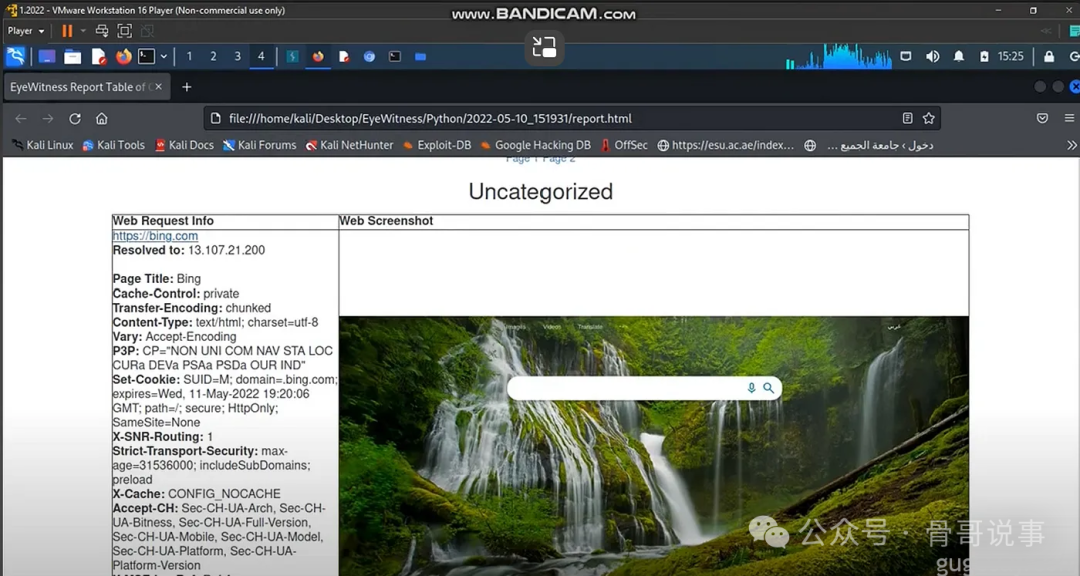Viewport: 1080px width, 576px height.
Task: Open the terminal emulator launcher
Action: [147, 56]
